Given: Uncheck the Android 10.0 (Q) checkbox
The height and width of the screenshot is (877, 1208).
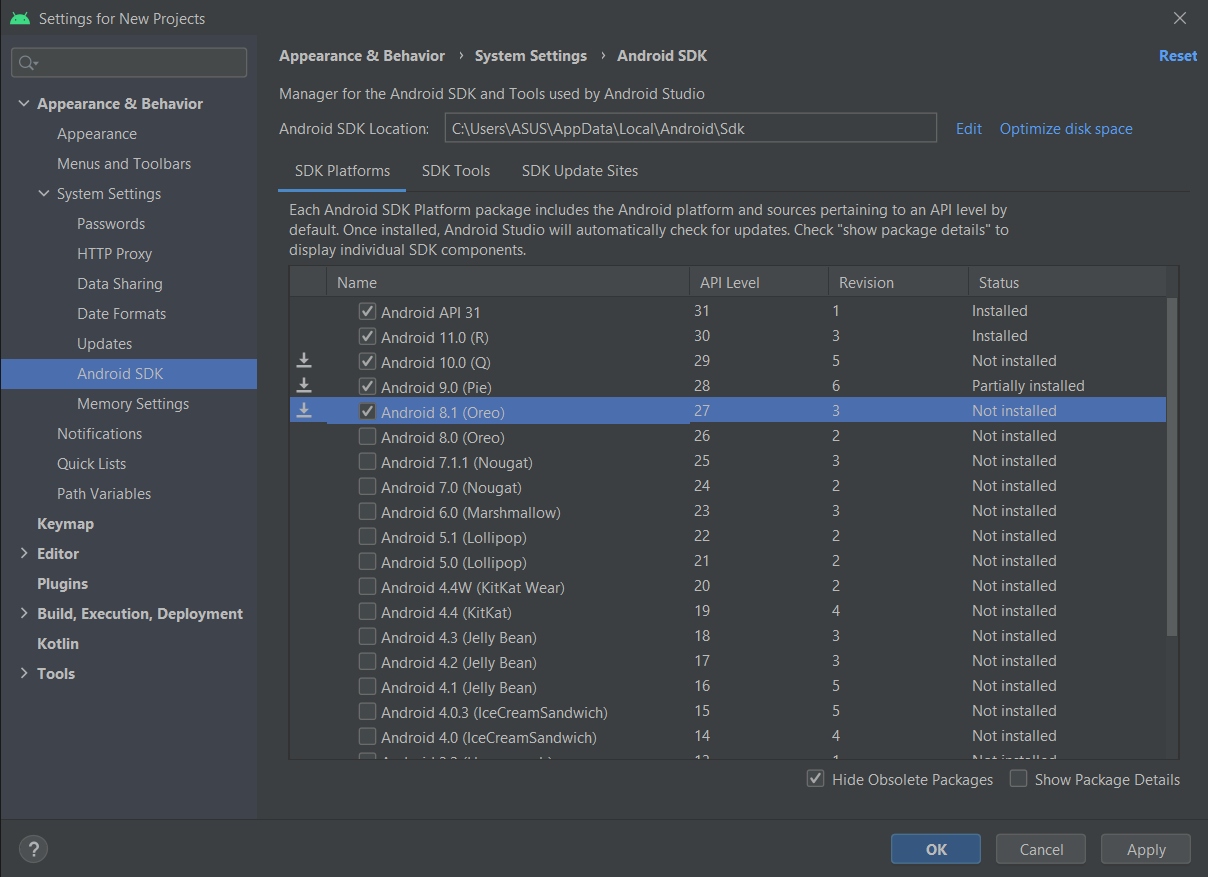Looking at the screenshot, I should (x=367, y=361).
